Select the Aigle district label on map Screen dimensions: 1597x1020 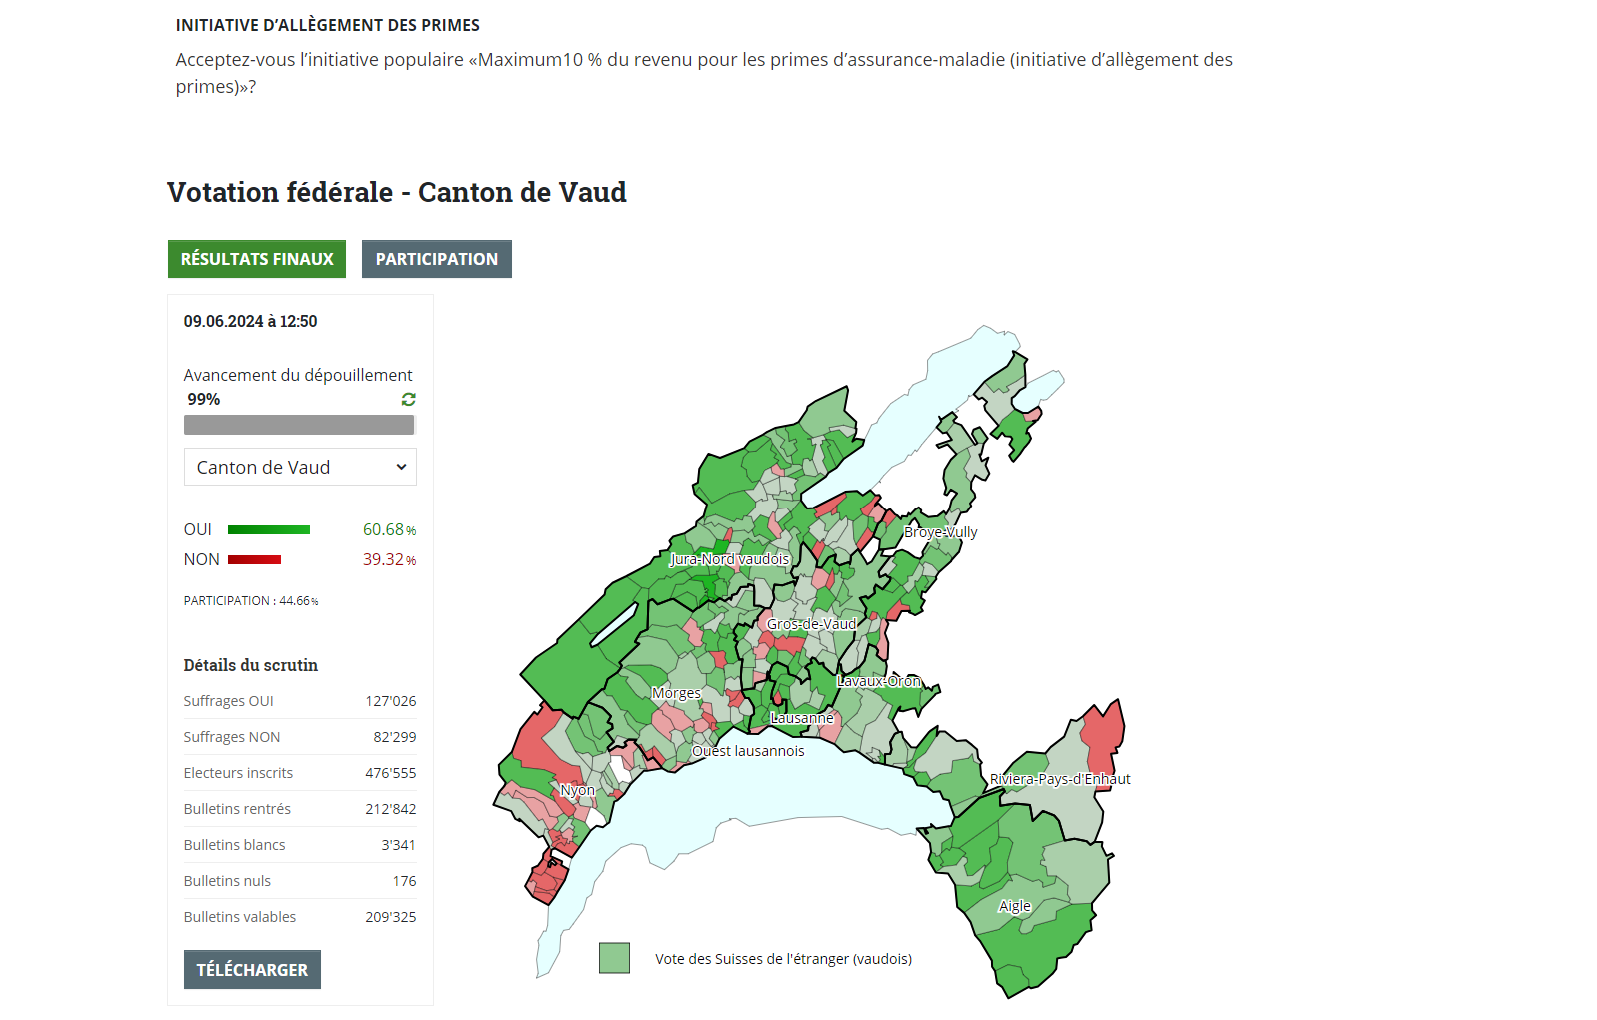pos(1014,906)
